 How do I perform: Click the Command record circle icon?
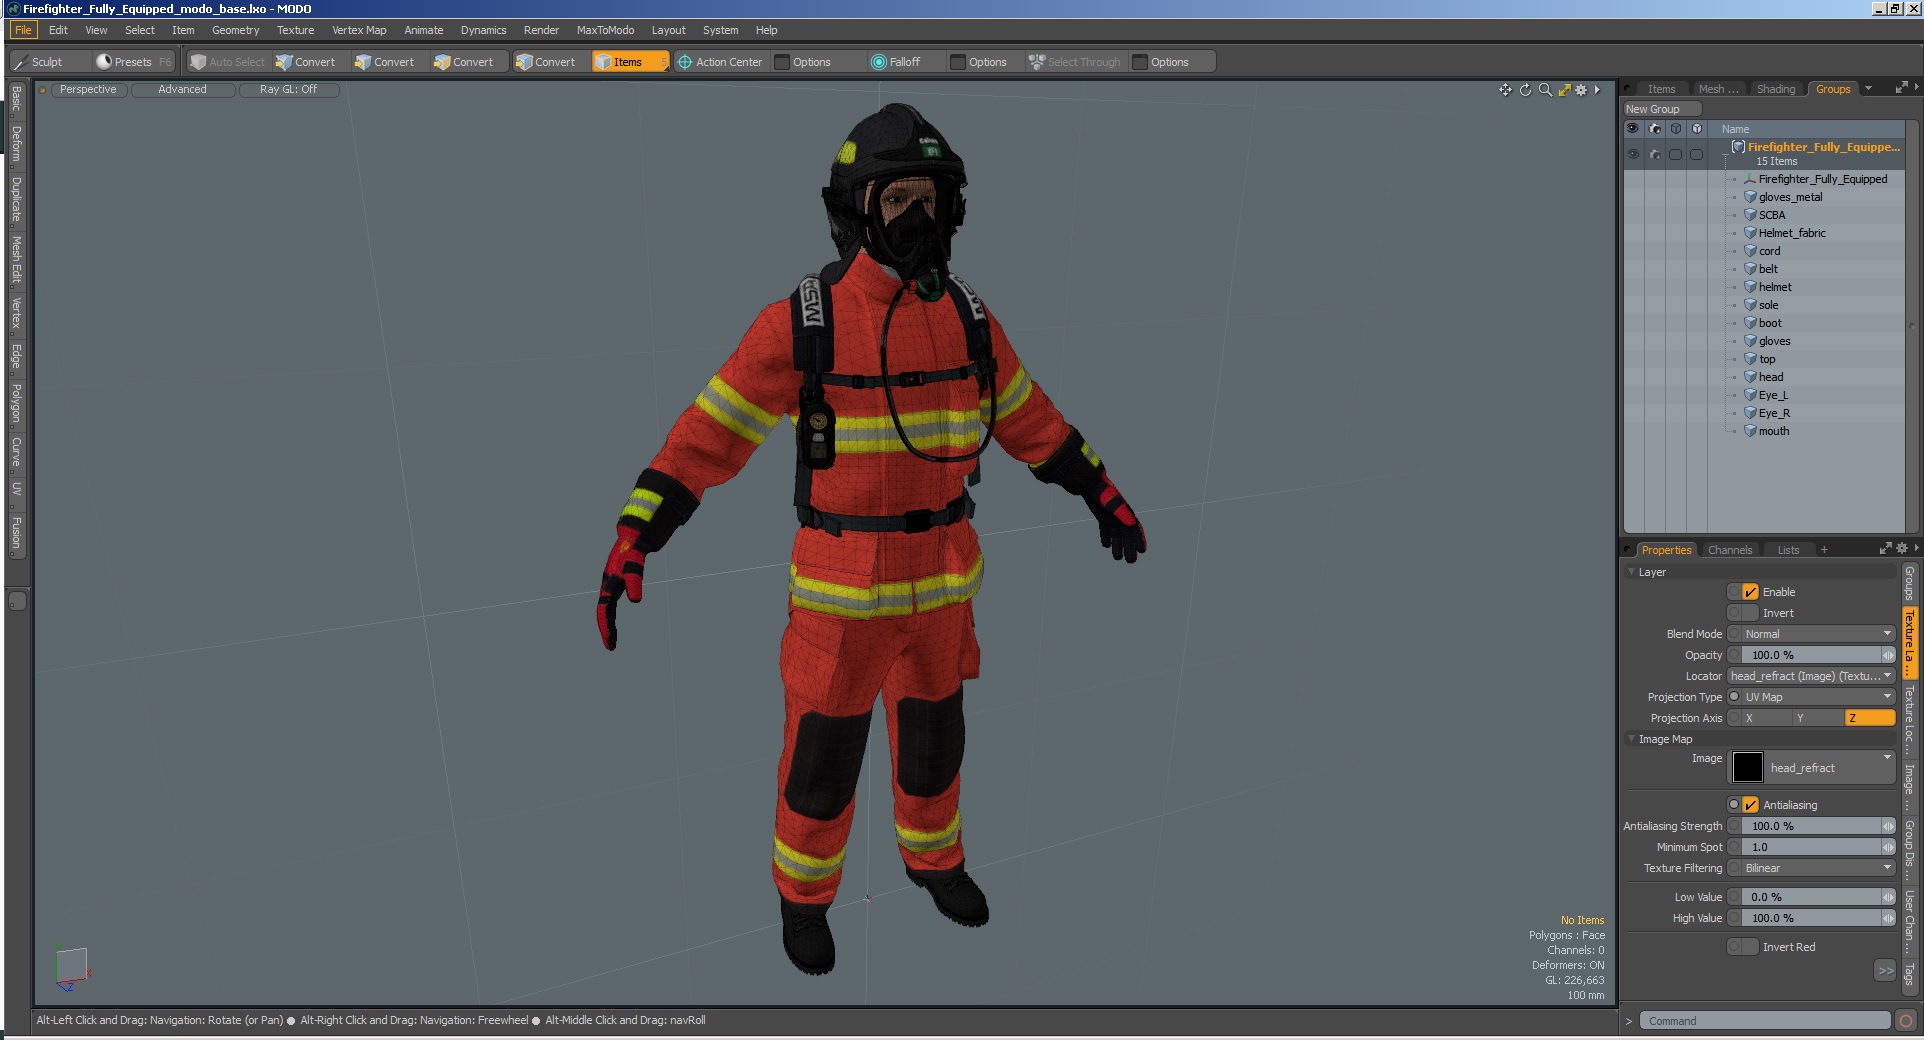point(1905,1021)
